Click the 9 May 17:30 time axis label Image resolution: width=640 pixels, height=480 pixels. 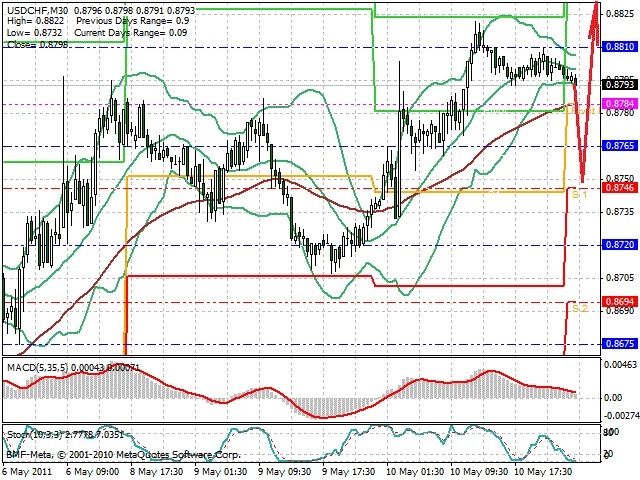point(348,471)
